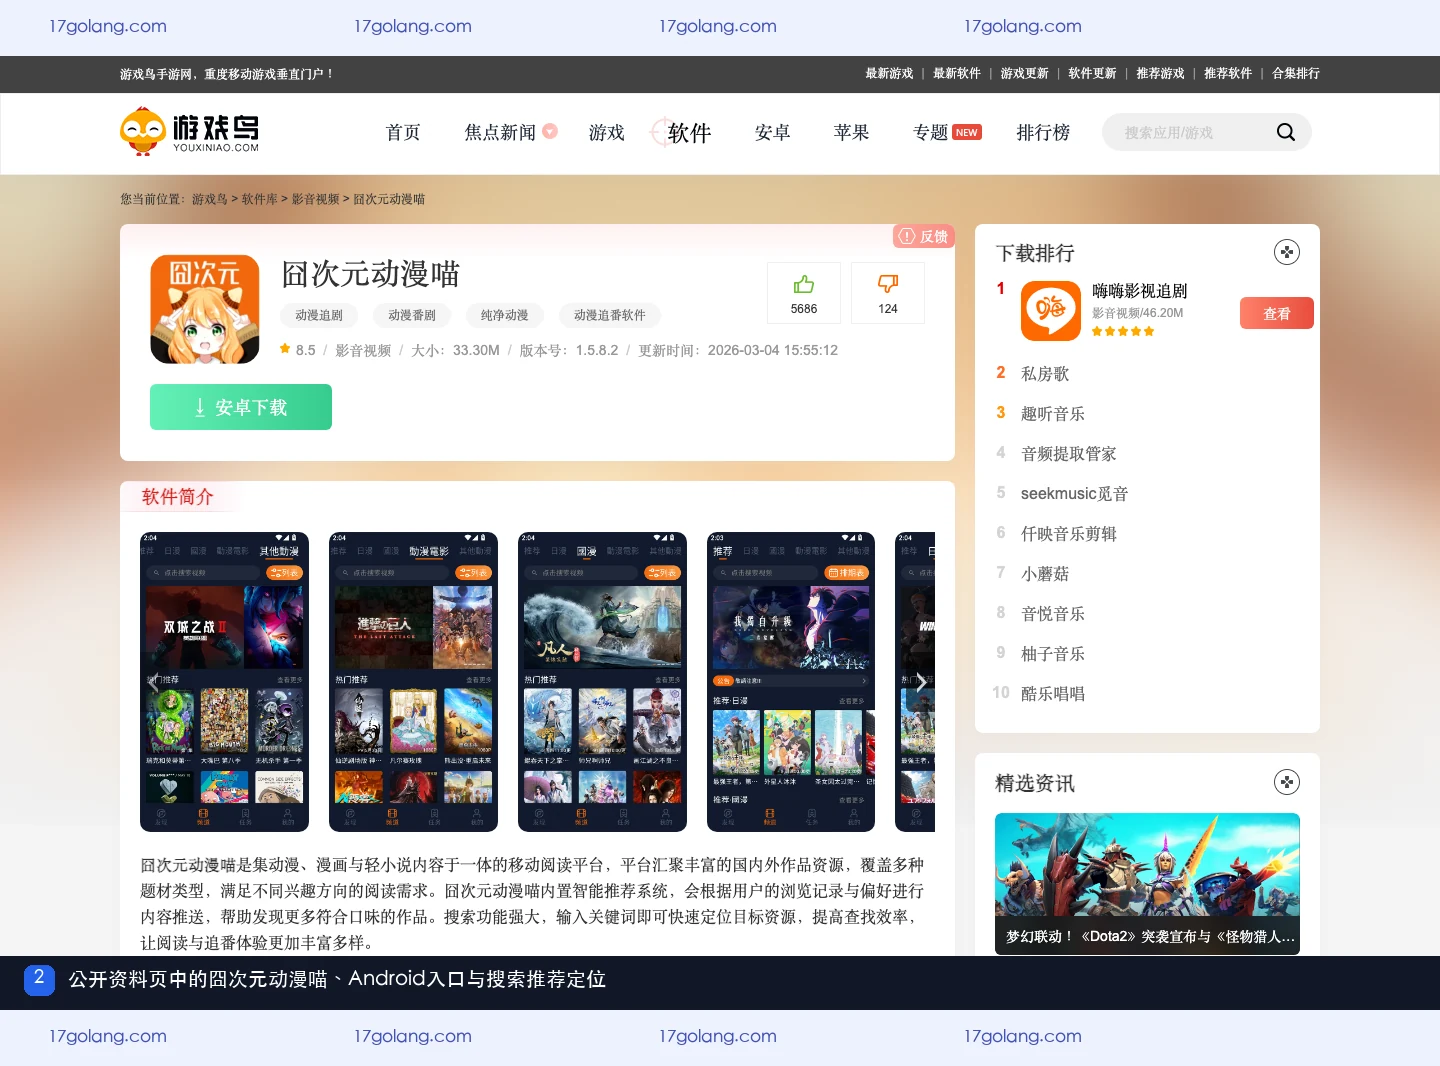Open the Dota2 怪物猎人 news image
The width and height of the screenshot is (1440, 1066).
point(1147,884)
